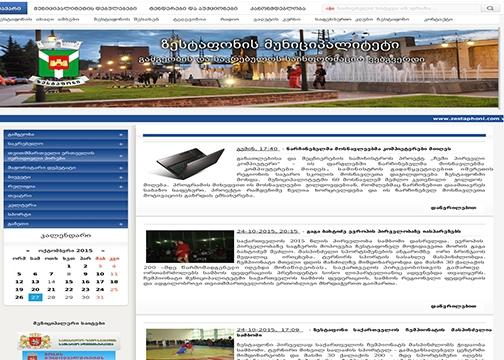This screenshot has height=360, width=504.
Task: Open the sports hall article thumbnail
Action: tap(190, 344)
